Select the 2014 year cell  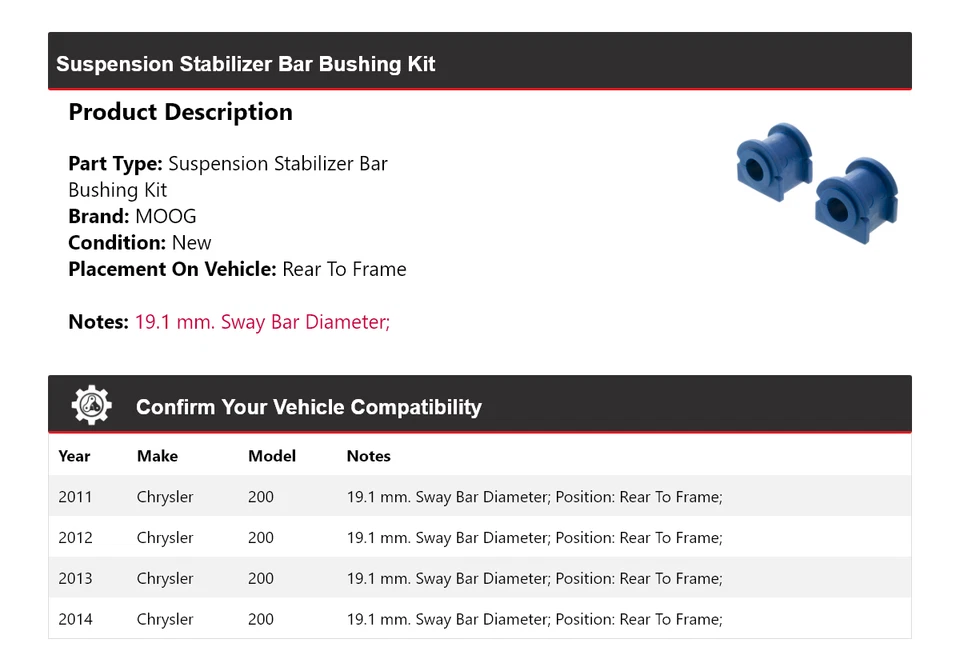pos(75,620)
